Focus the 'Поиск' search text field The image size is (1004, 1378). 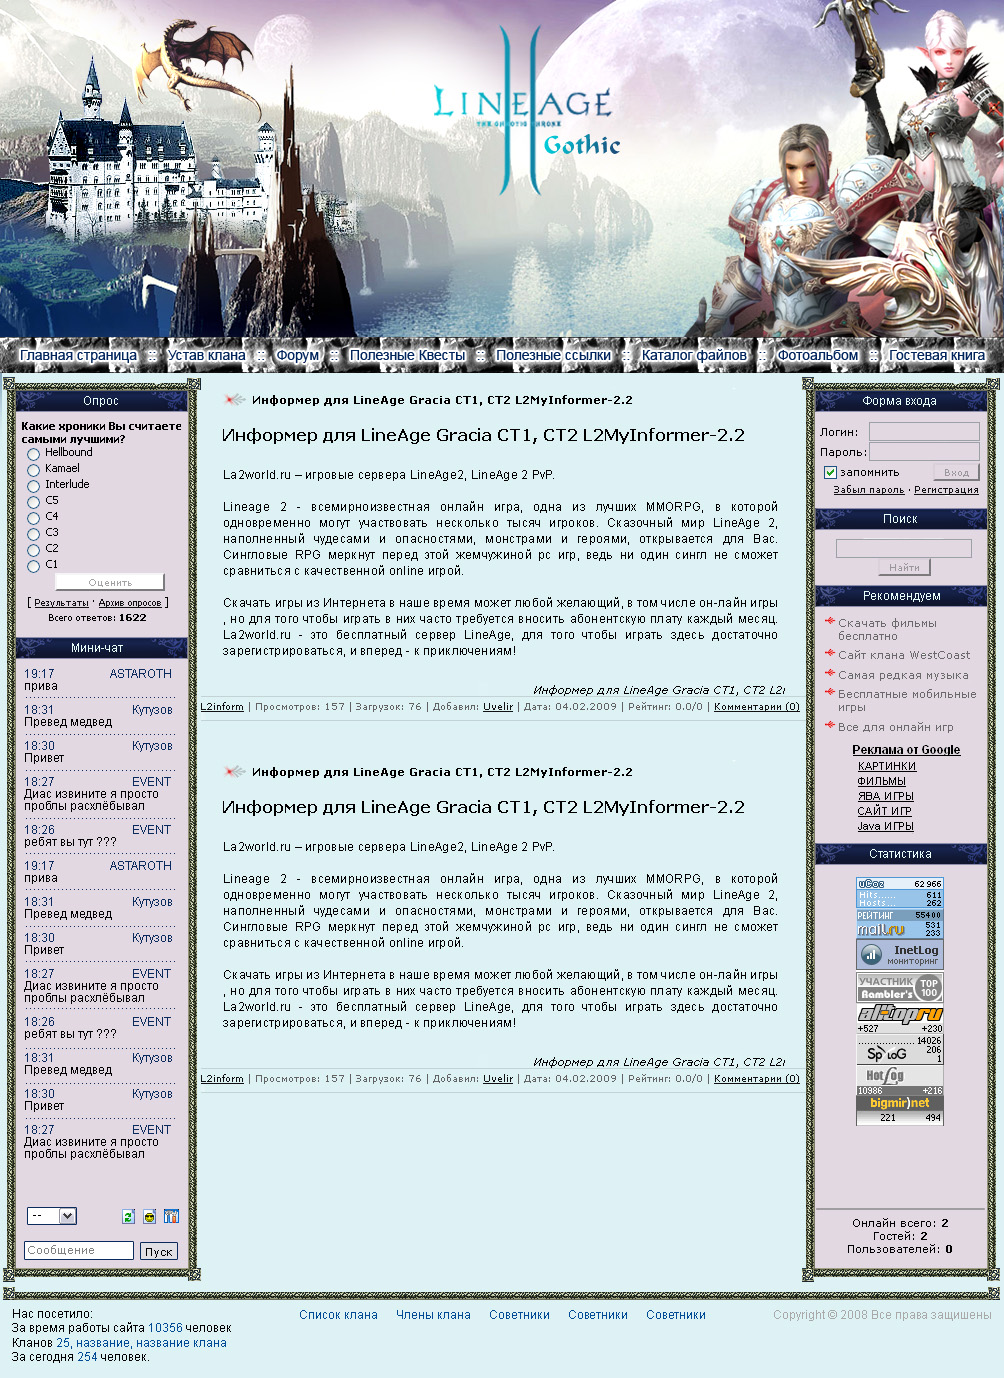904,548
